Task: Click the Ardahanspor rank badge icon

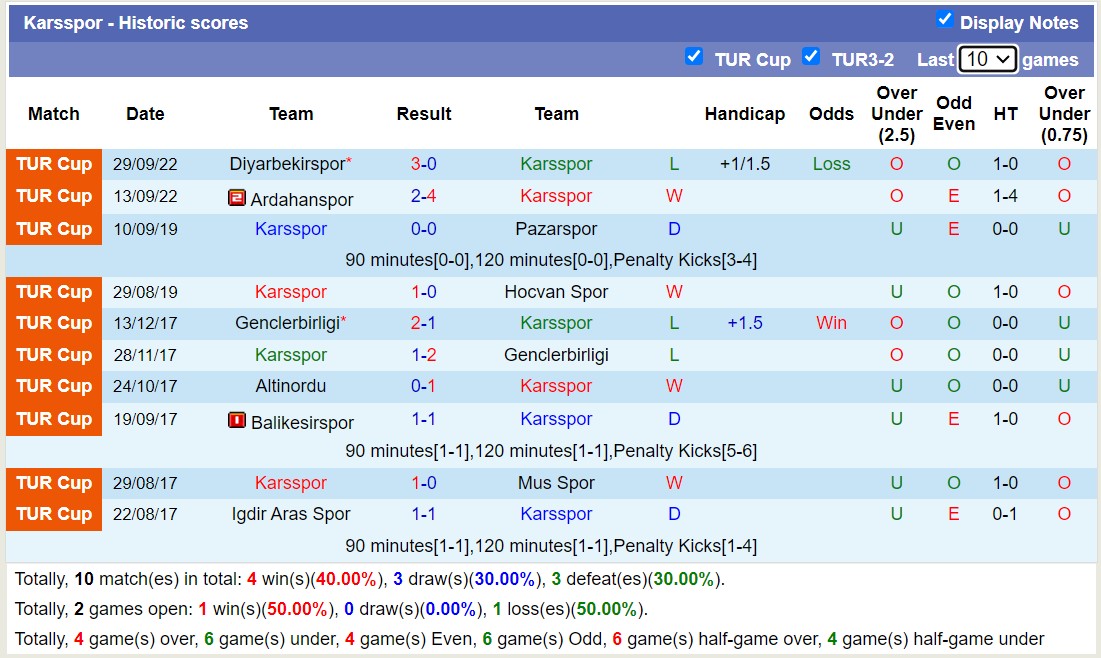Action: pyautogui.click(x=237, y=197)
